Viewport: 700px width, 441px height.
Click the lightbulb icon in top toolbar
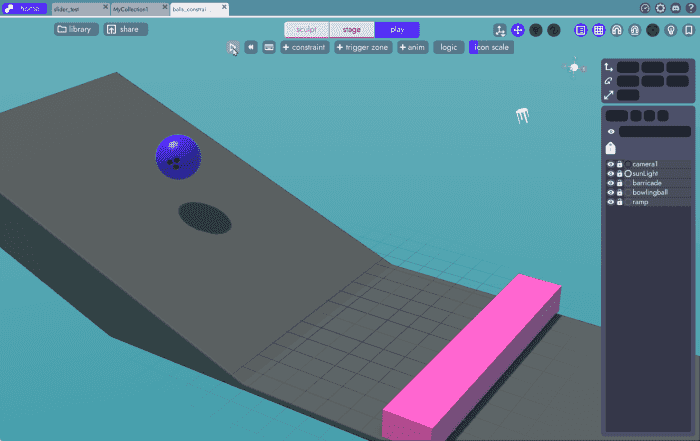670,30
